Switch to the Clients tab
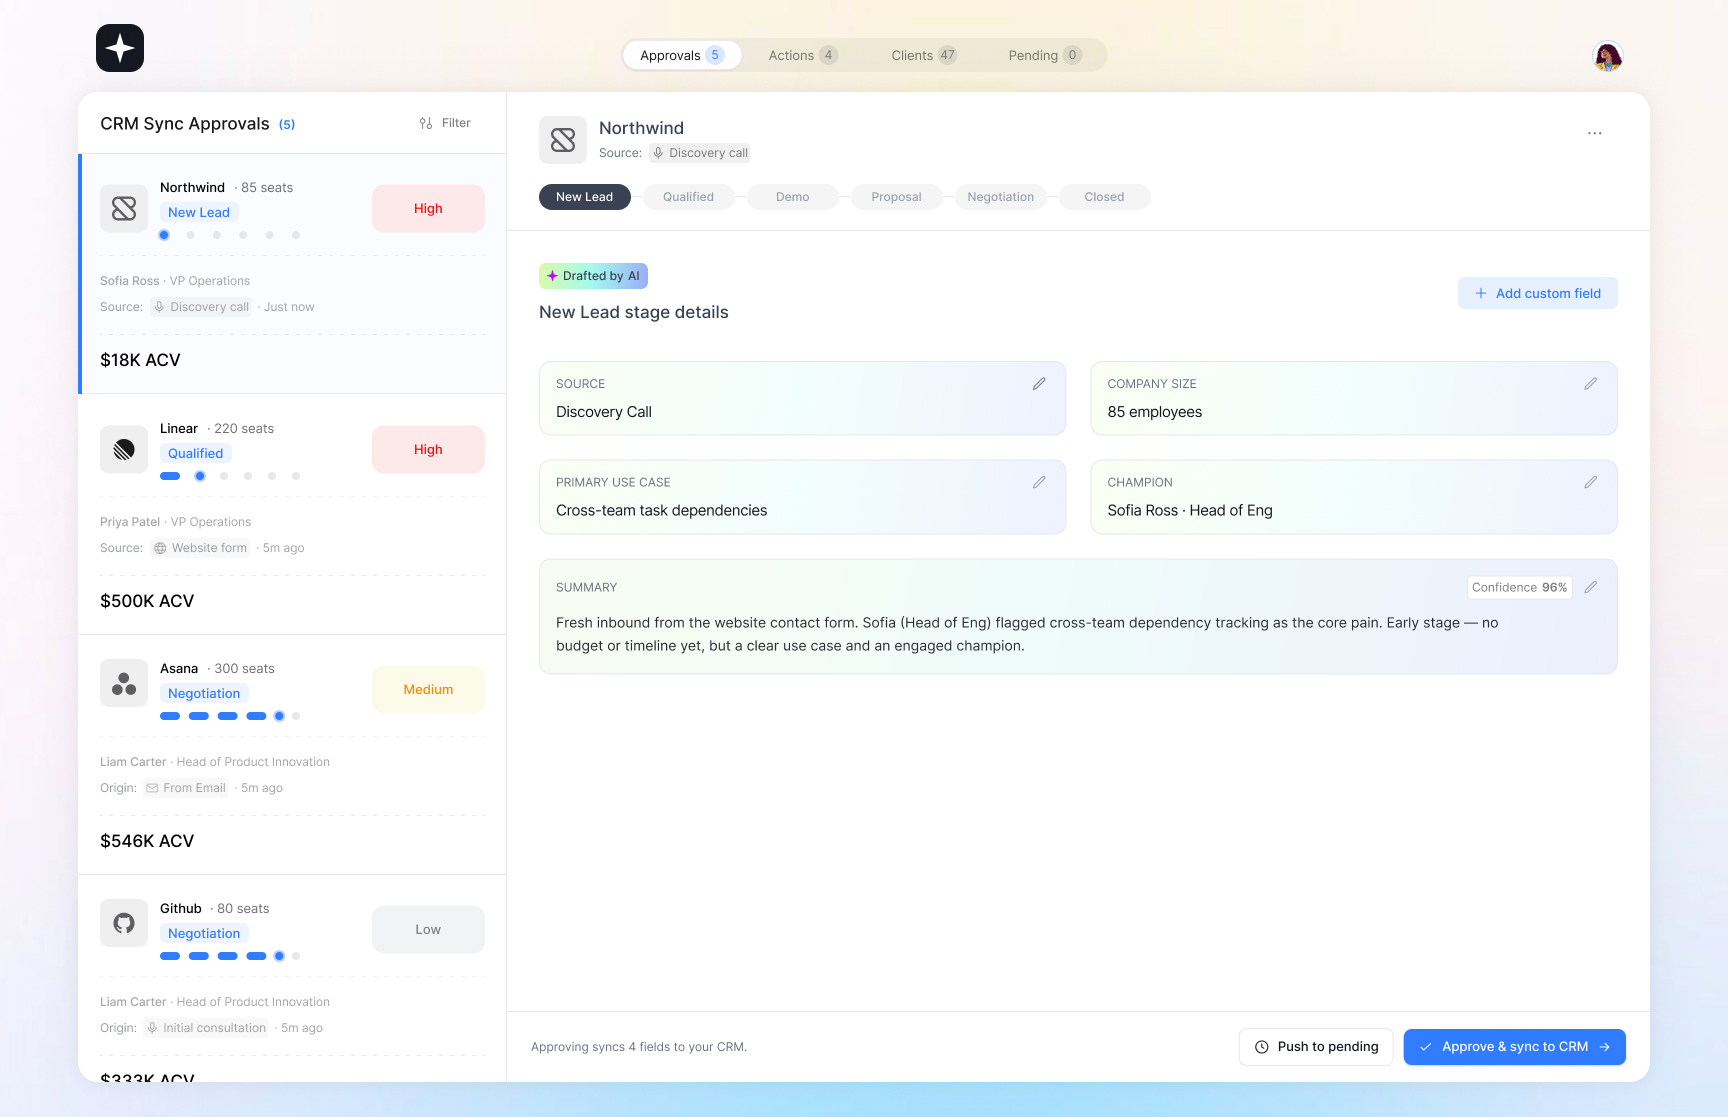1728x1117 pixels. coord(924,55)
